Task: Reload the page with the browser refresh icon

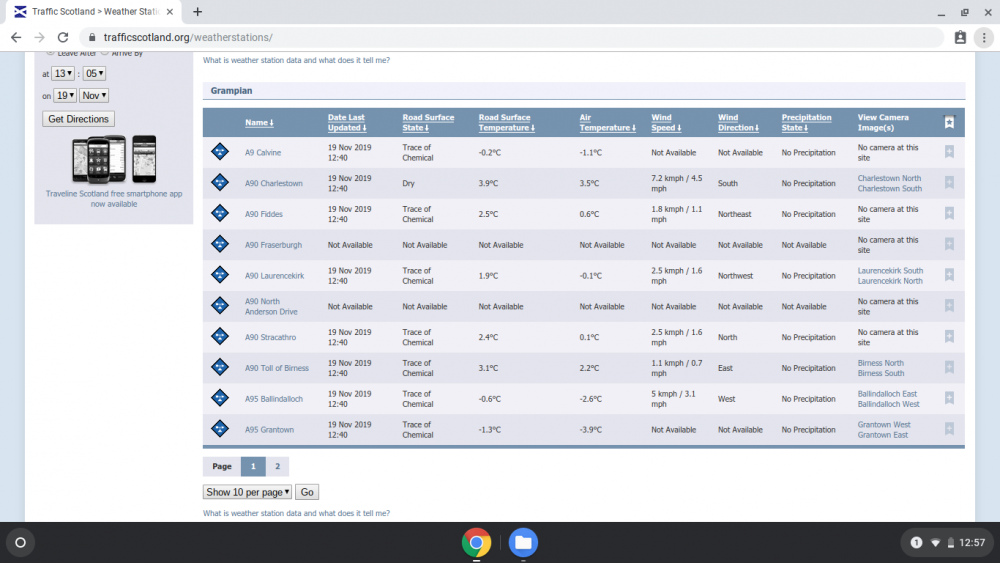Action: [62, 37]
